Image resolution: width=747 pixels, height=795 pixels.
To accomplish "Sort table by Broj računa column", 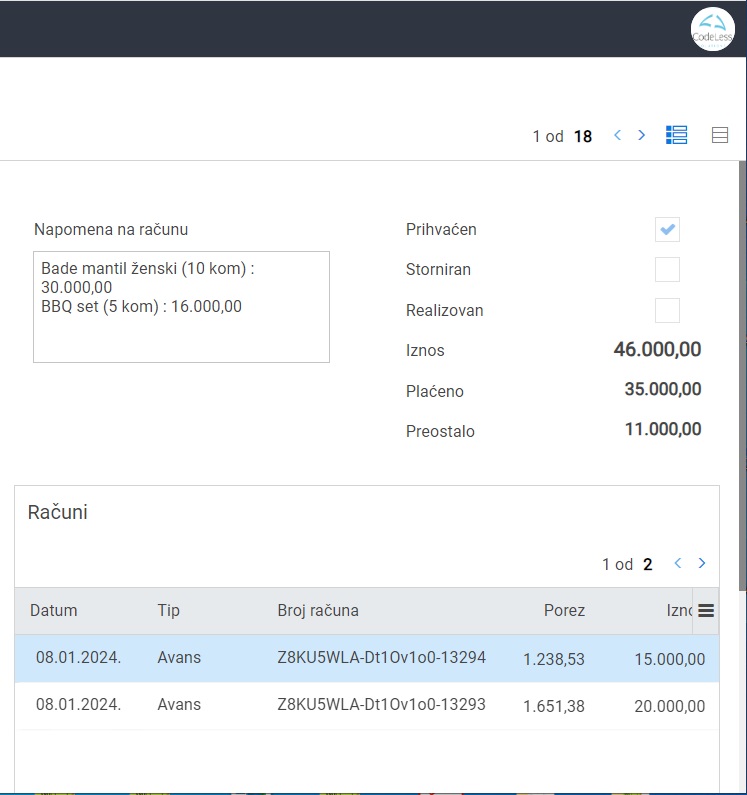I will point(318,610).
